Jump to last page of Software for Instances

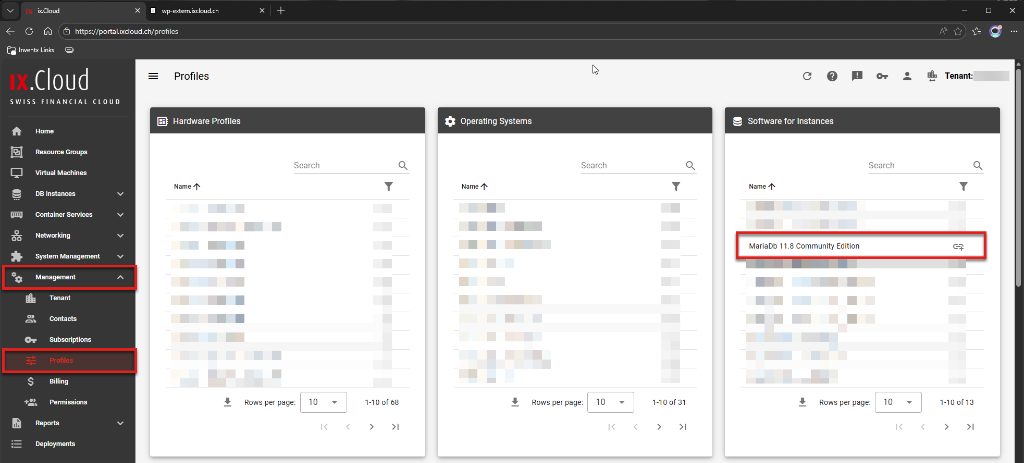(970, 427)
